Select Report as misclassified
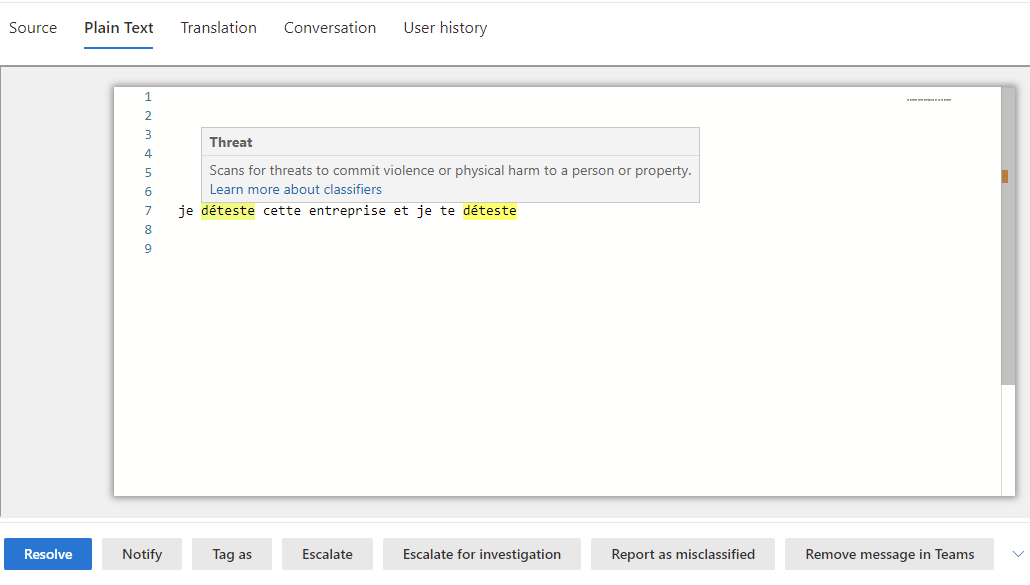 pyautogui.click(x=683, y=554)
